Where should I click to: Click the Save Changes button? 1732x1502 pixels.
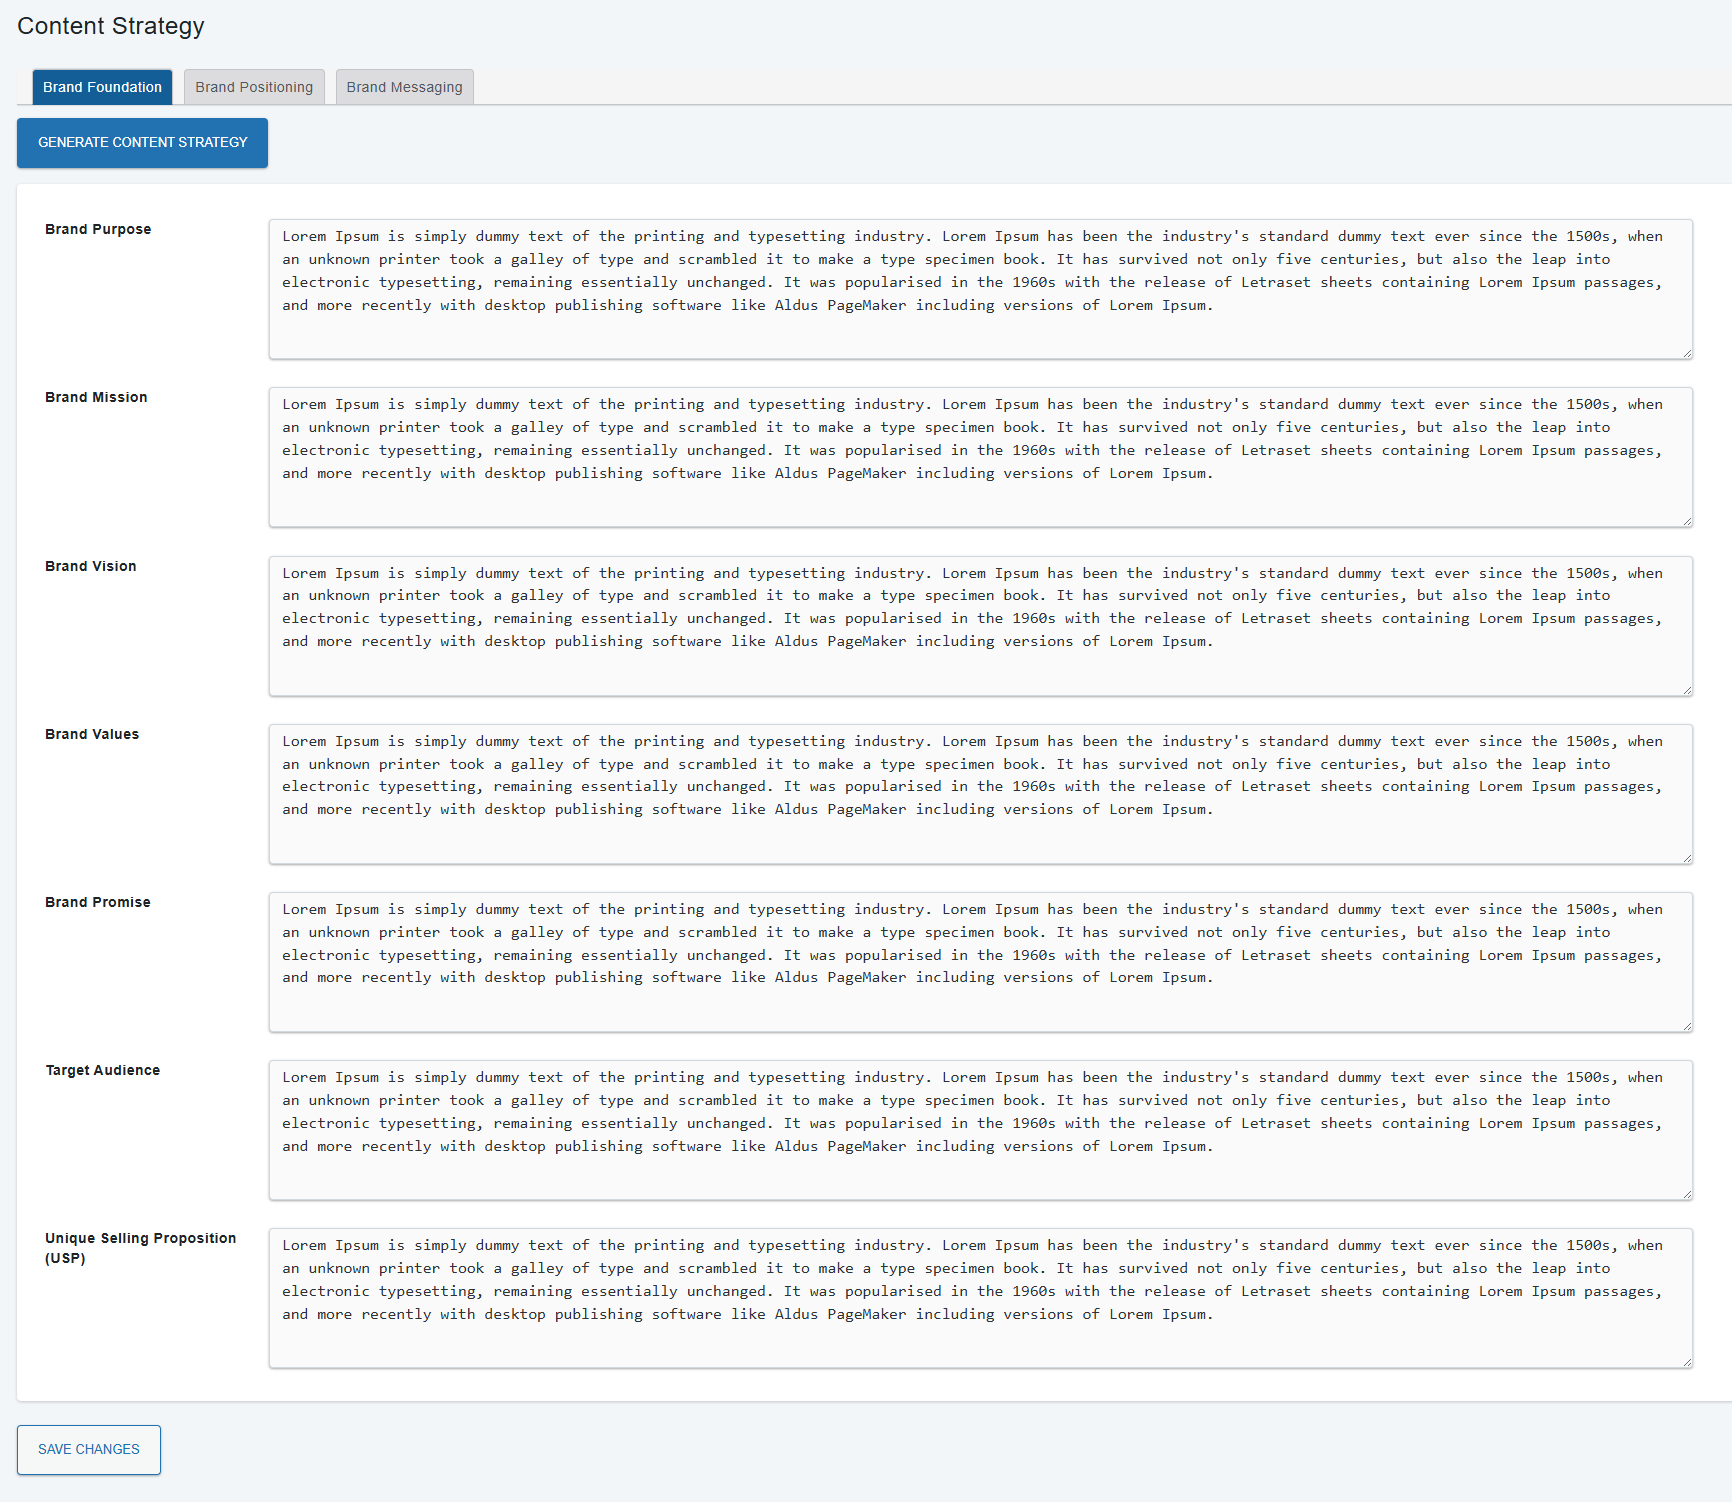click(89, 1449)
